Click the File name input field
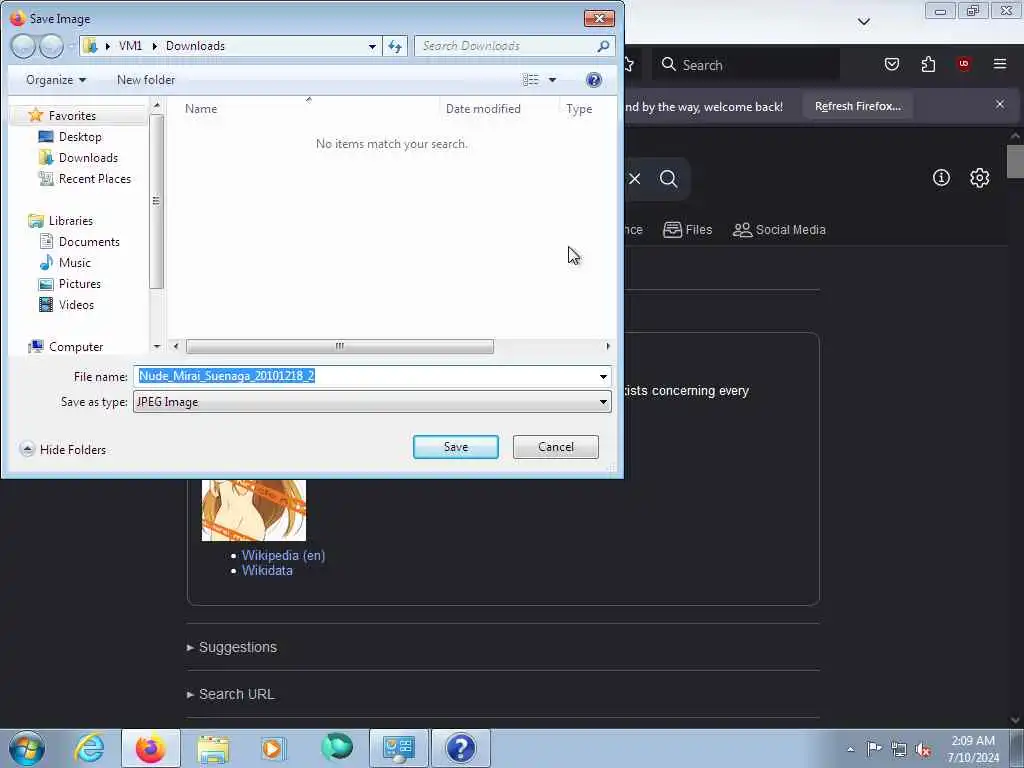 tap(372, 376)
